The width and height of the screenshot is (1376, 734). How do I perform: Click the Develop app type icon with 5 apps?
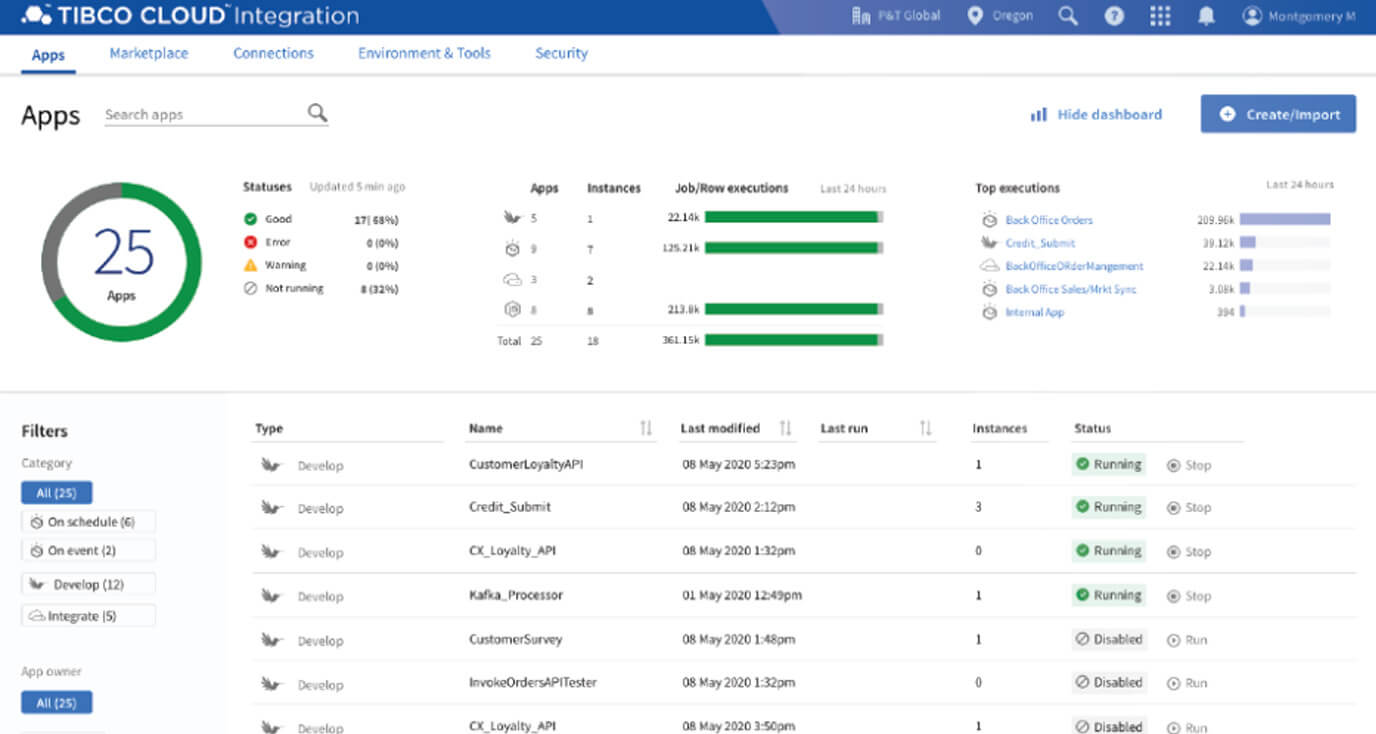(x=512, y=217)
